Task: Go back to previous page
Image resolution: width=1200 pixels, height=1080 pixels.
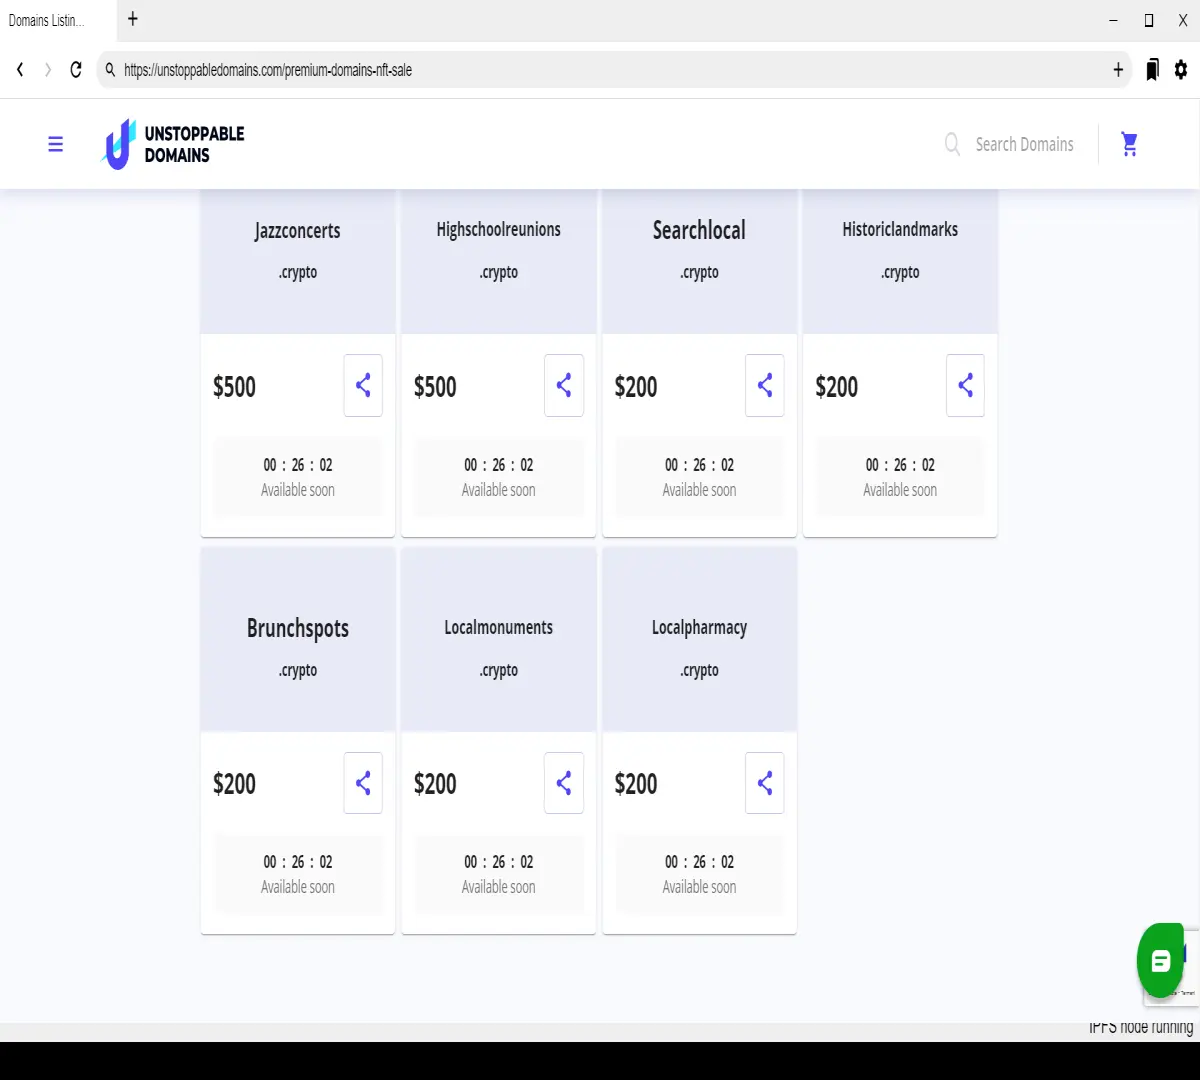Action: click(x=20, y=70)
